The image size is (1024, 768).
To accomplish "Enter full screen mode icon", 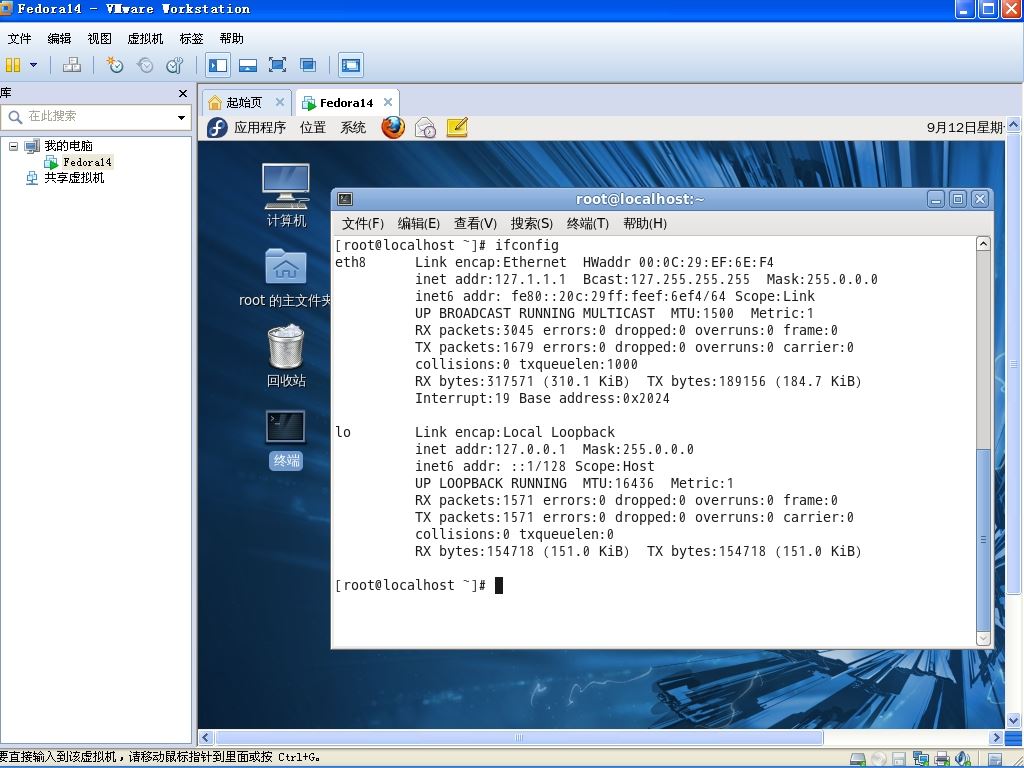I will 278,65.
